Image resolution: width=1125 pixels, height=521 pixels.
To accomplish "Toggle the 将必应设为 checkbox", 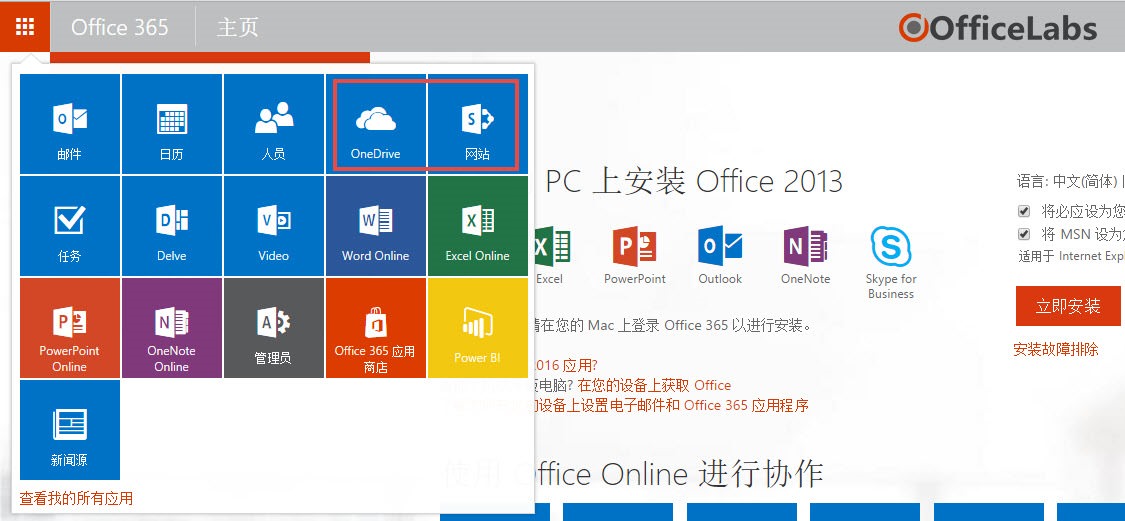I will 1024,211.
